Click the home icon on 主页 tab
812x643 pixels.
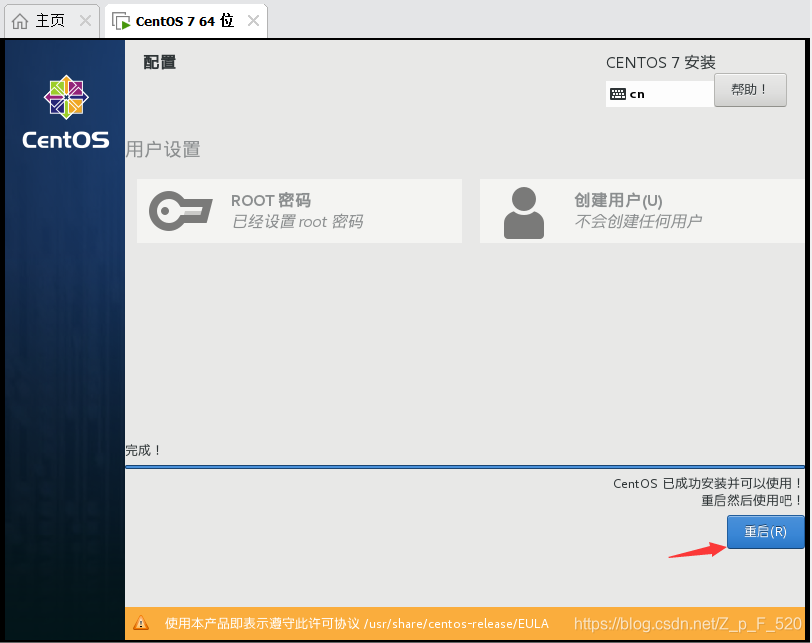click(20, 21)
